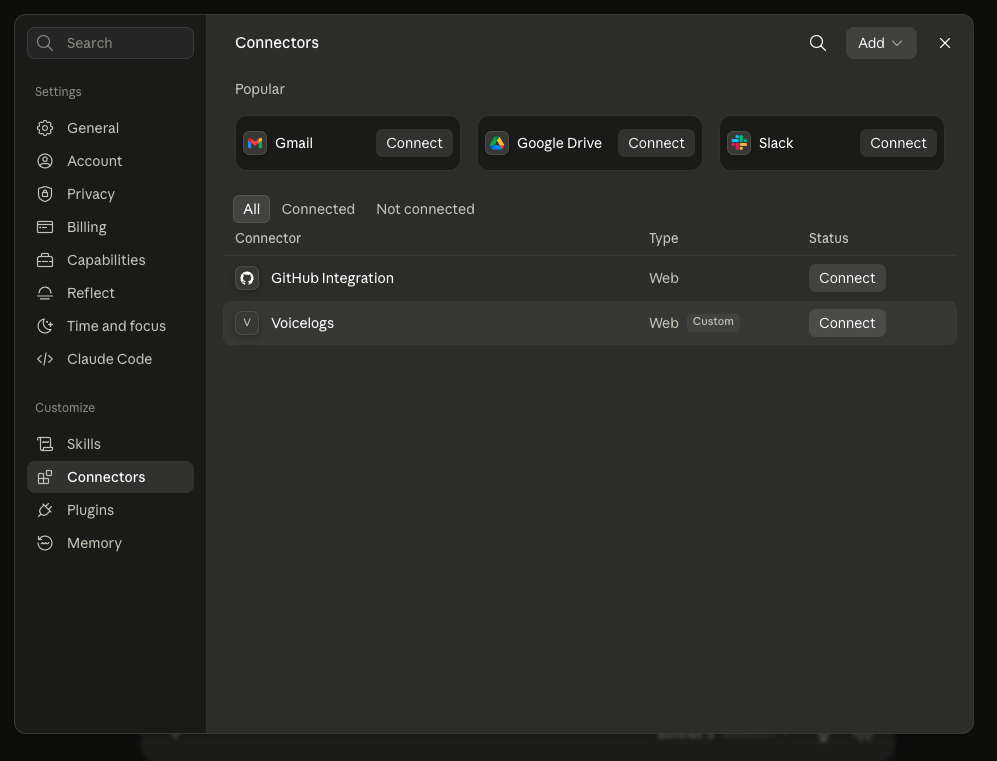Select Connectors in sidebar
The height and width of the screenshot is (761, 997).
pos(111,477)
